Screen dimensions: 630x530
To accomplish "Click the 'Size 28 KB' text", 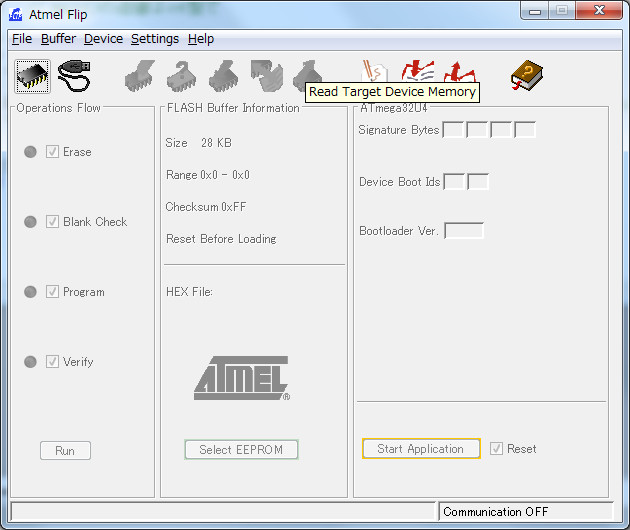I will click(x=198, y=143).
